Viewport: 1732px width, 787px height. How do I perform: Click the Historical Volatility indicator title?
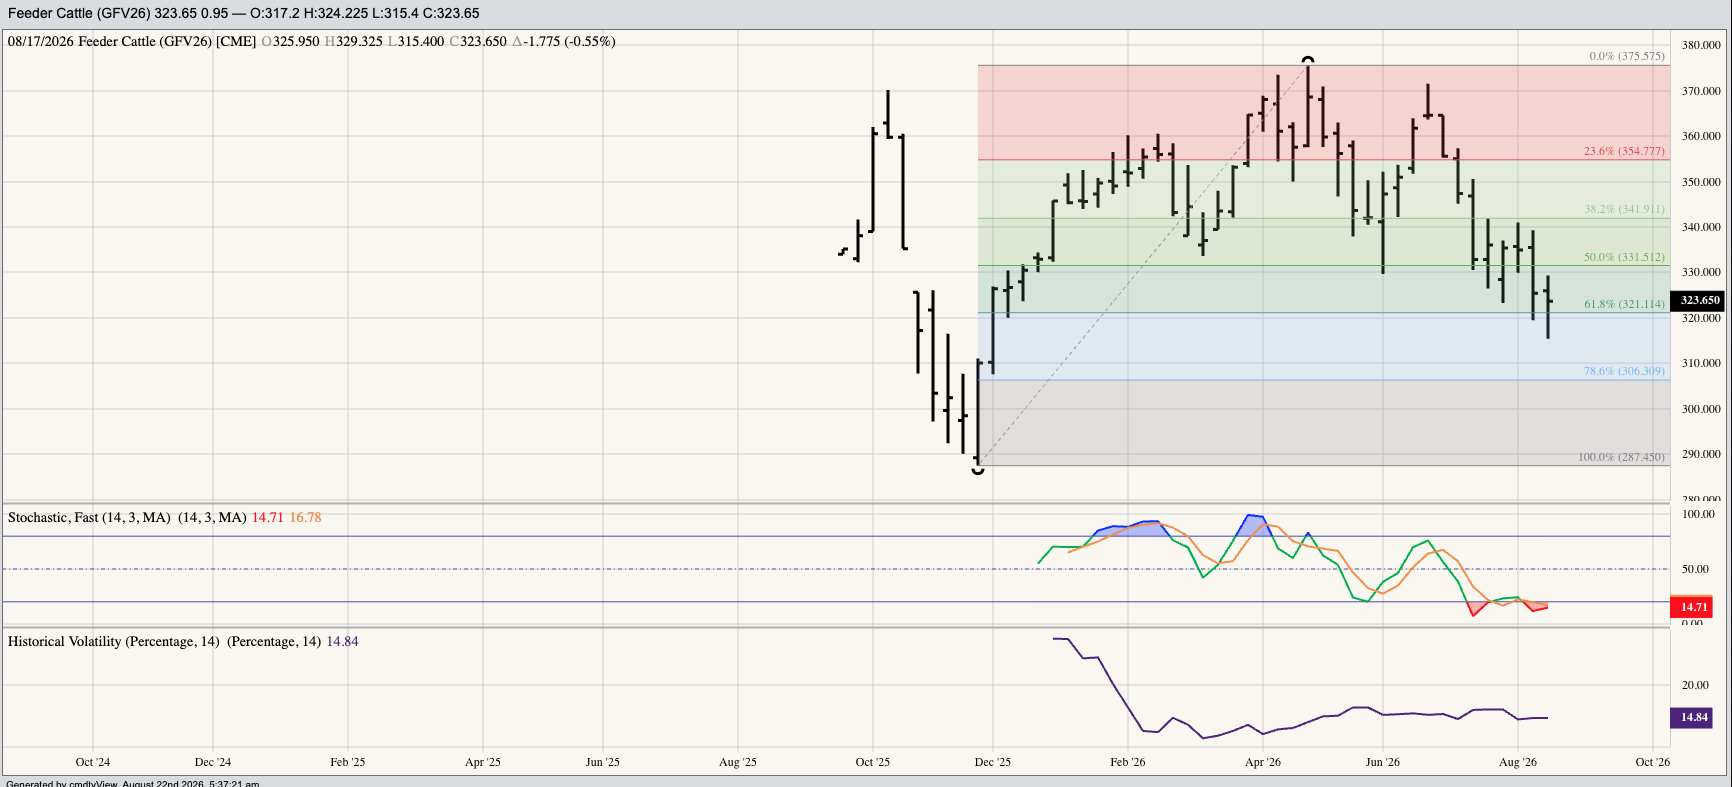[x=113, y=641]
